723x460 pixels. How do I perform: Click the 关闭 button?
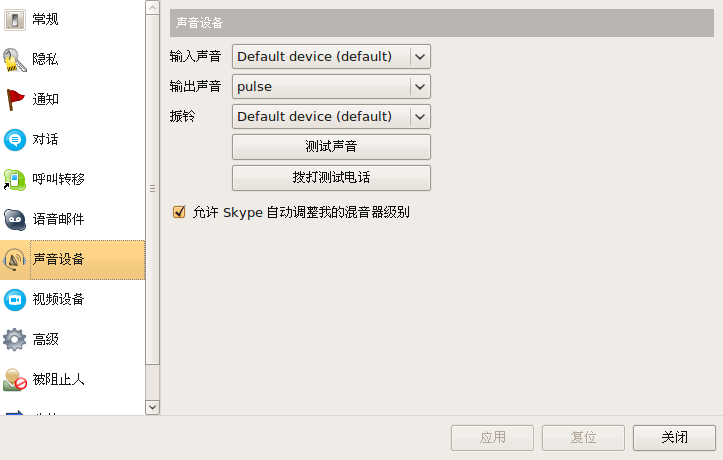click(674, 437)
